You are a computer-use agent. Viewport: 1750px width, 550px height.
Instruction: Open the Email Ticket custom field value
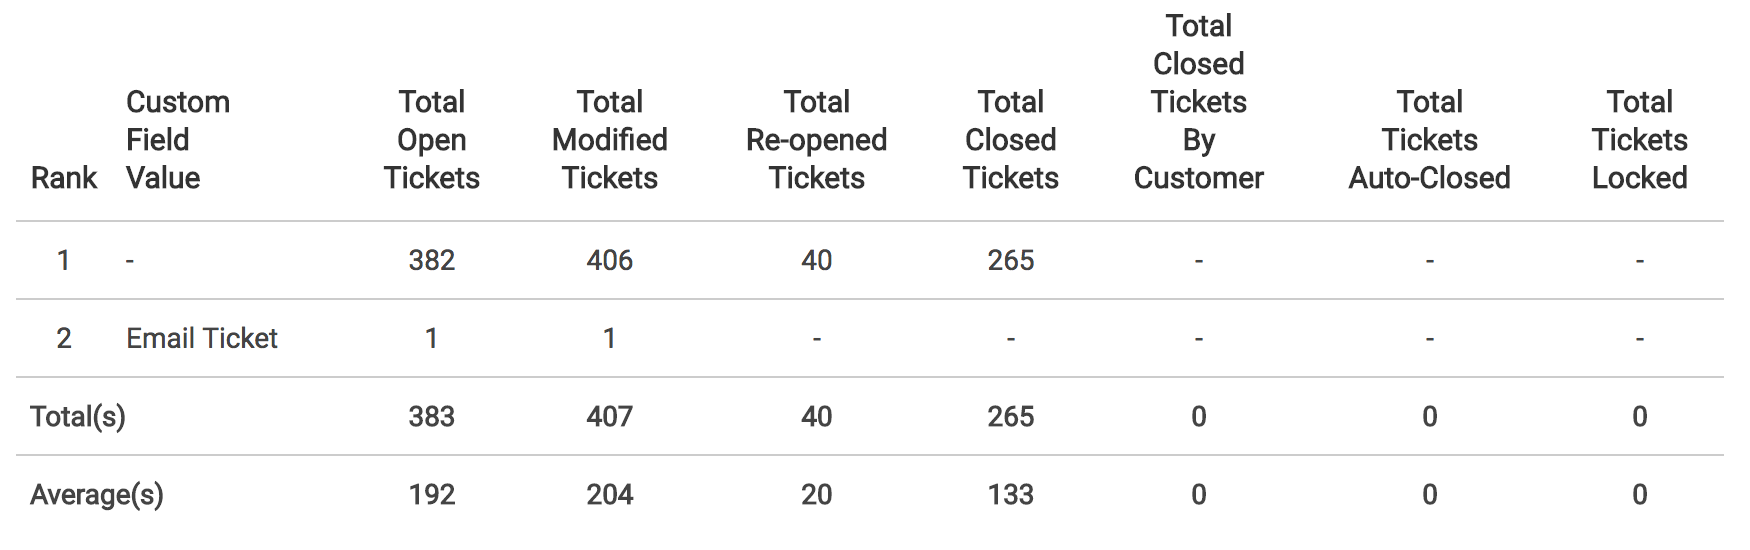tap(202, 338)
